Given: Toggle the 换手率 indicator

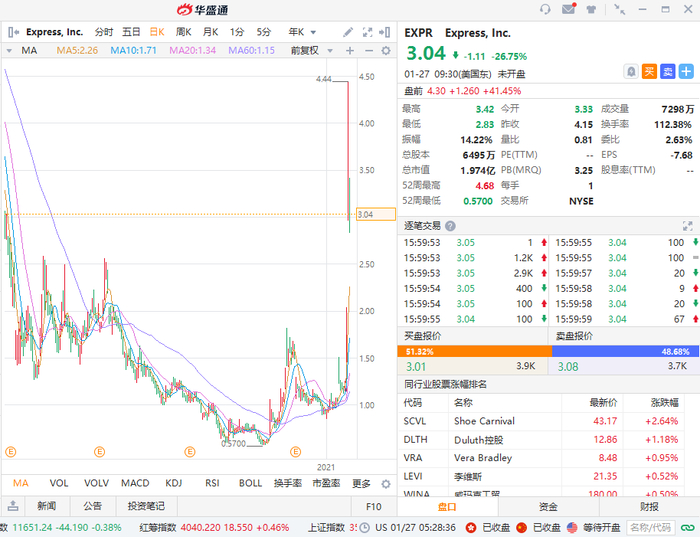Looking at the screenshot, I should click(288, 483).
